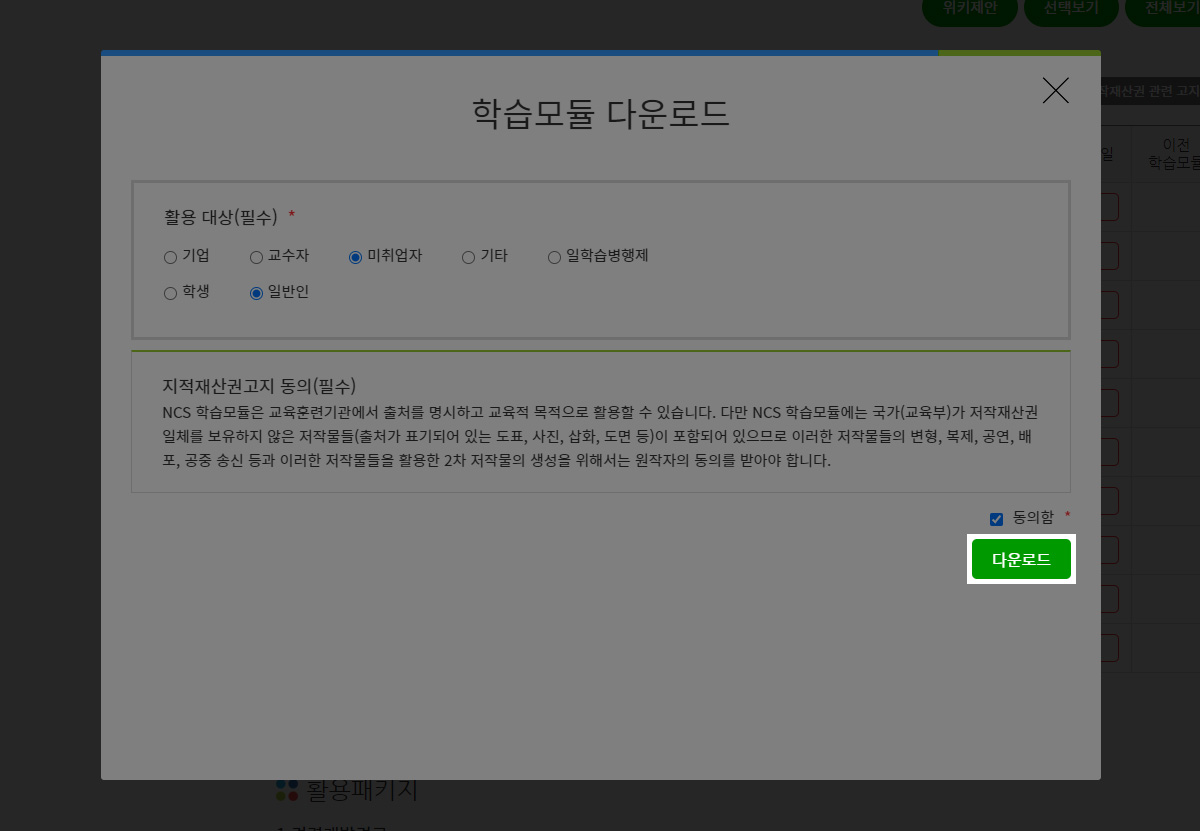Click the NCS 학습모듈 copyright notice paragraph
Screen dimensions: 1200x831
coord(600,436)
